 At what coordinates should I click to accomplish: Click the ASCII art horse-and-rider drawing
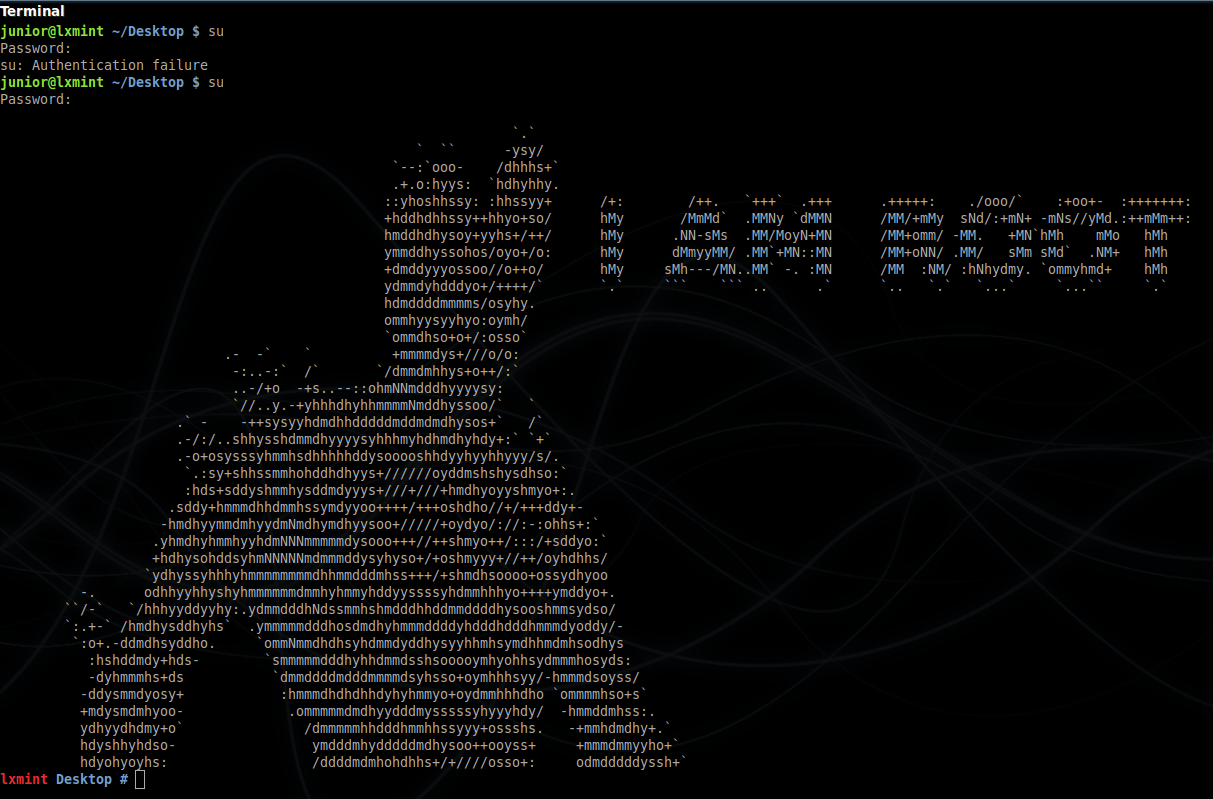[x=377, y=447]
